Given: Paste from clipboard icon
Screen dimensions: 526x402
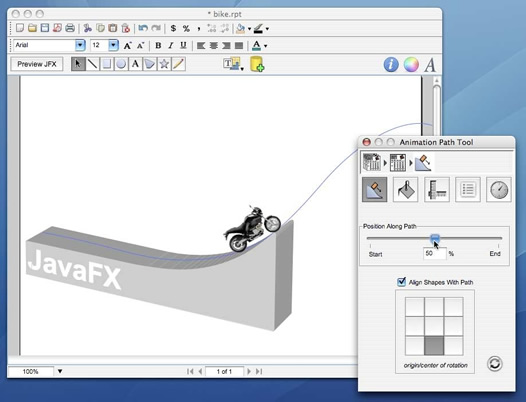Looking at the screenshot, I should (113, 28).
